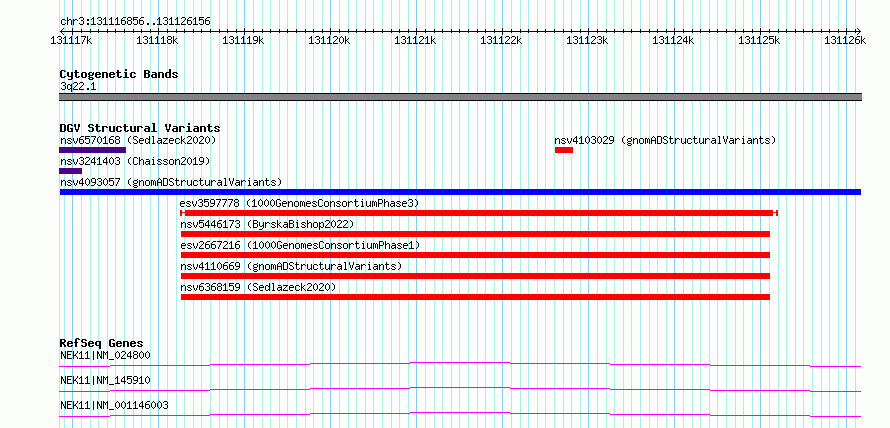Screen dimensions: 890x428
Task: Select the small red nsv4103029 bar
Action: [x=564, y=150]
